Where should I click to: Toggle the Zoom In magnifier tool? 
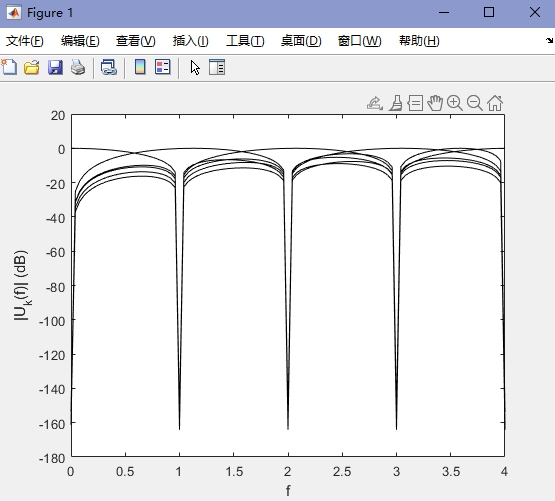coord(454,103)
